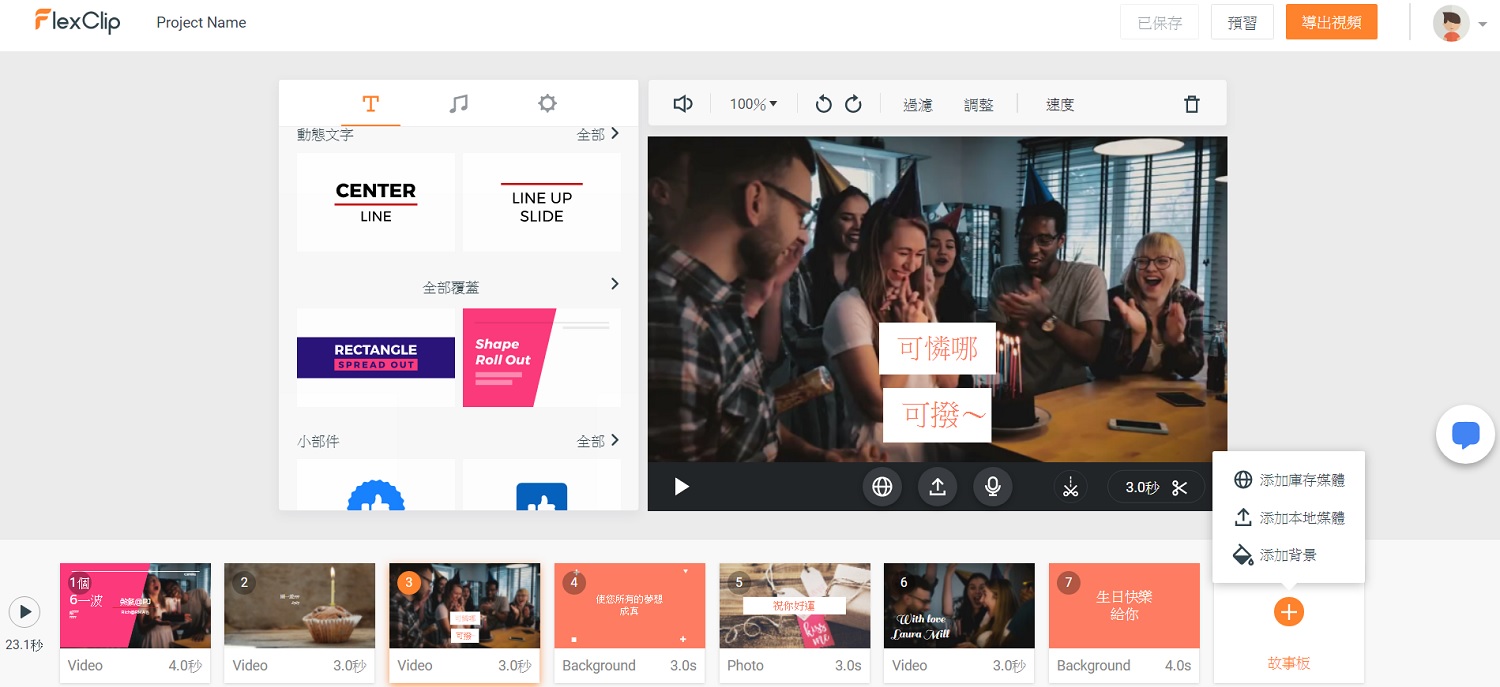
Task: Select storyboard clip 2 cupcake thumbnail
Action: [x=300, y=605]
